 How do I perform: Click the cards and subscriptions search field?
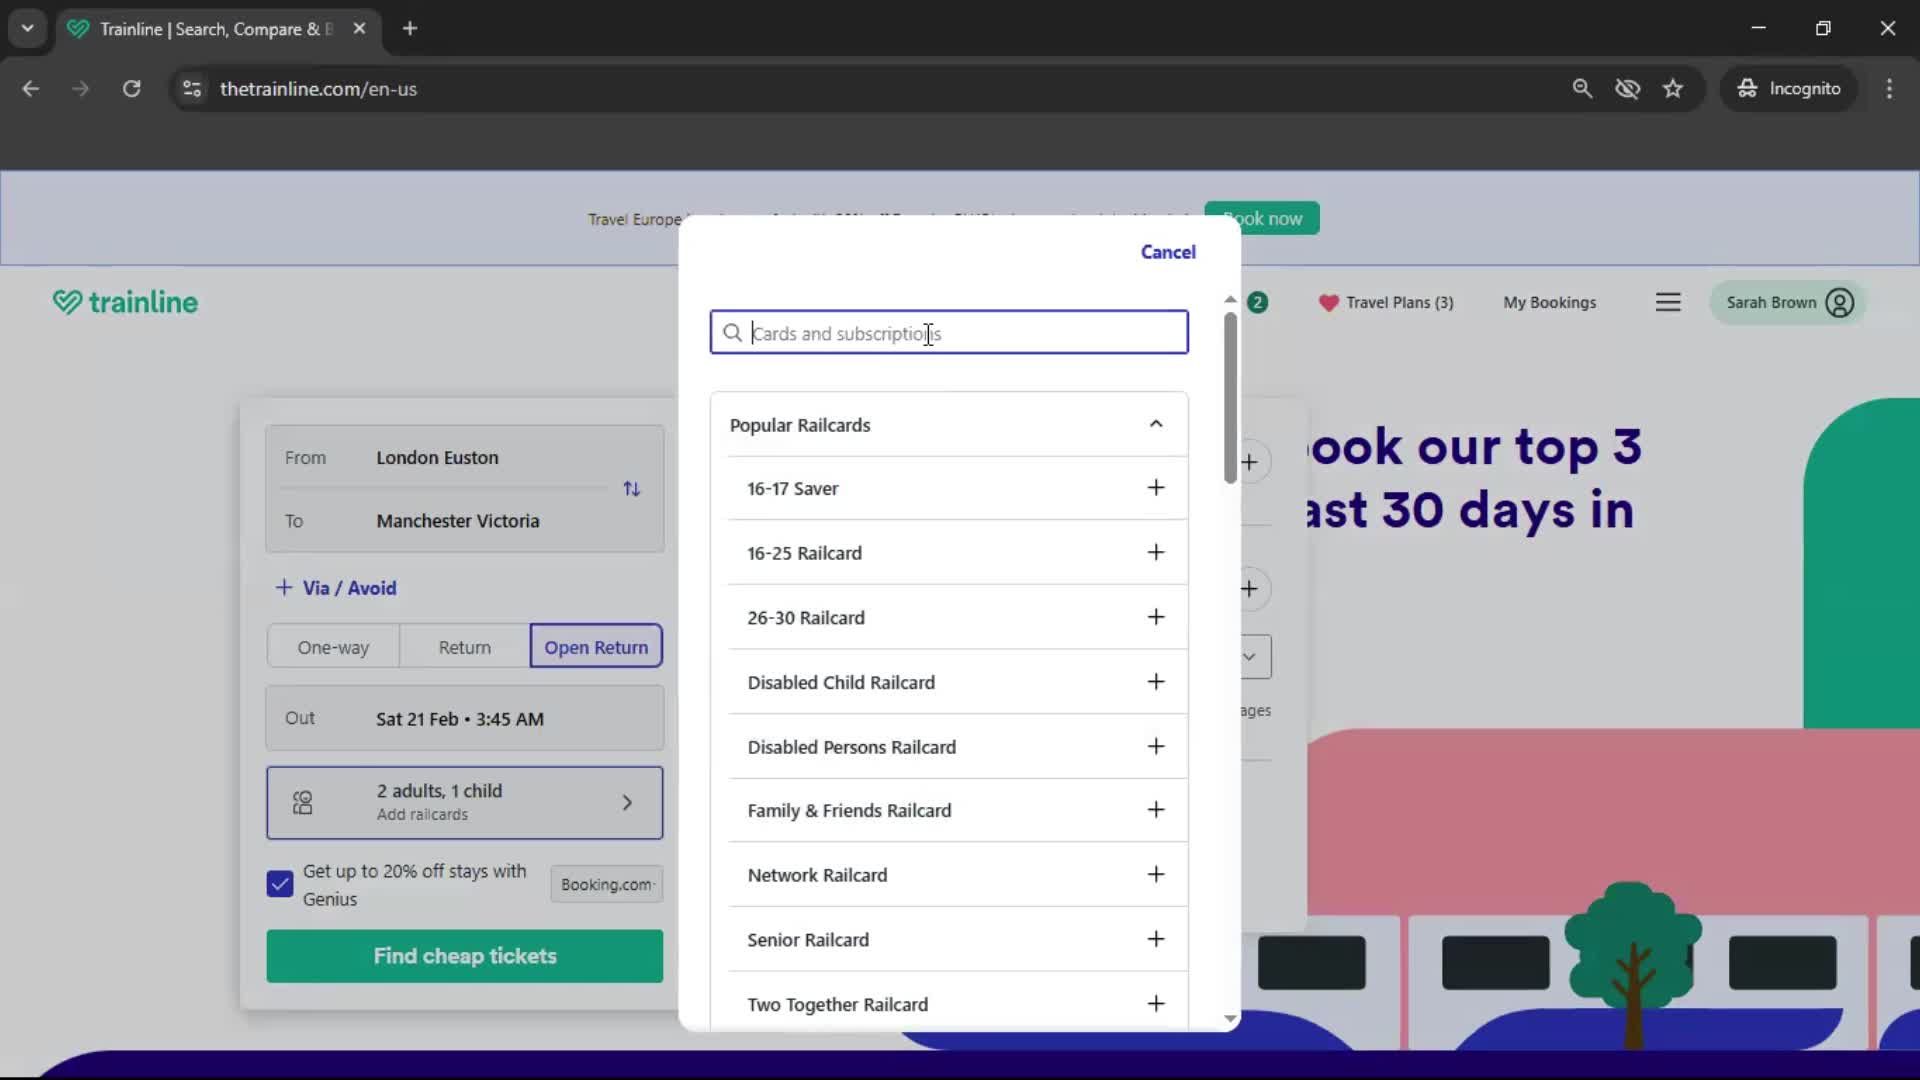pyautogui.click(x=947, y=332)
